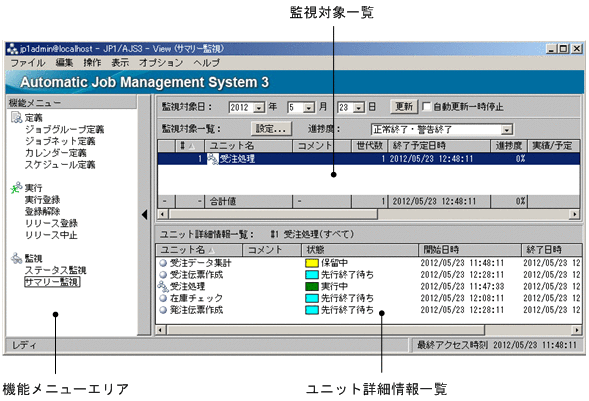This screenshot has height=401, width=589.
Task: Click the 設定... button
Action: (271, 129)
